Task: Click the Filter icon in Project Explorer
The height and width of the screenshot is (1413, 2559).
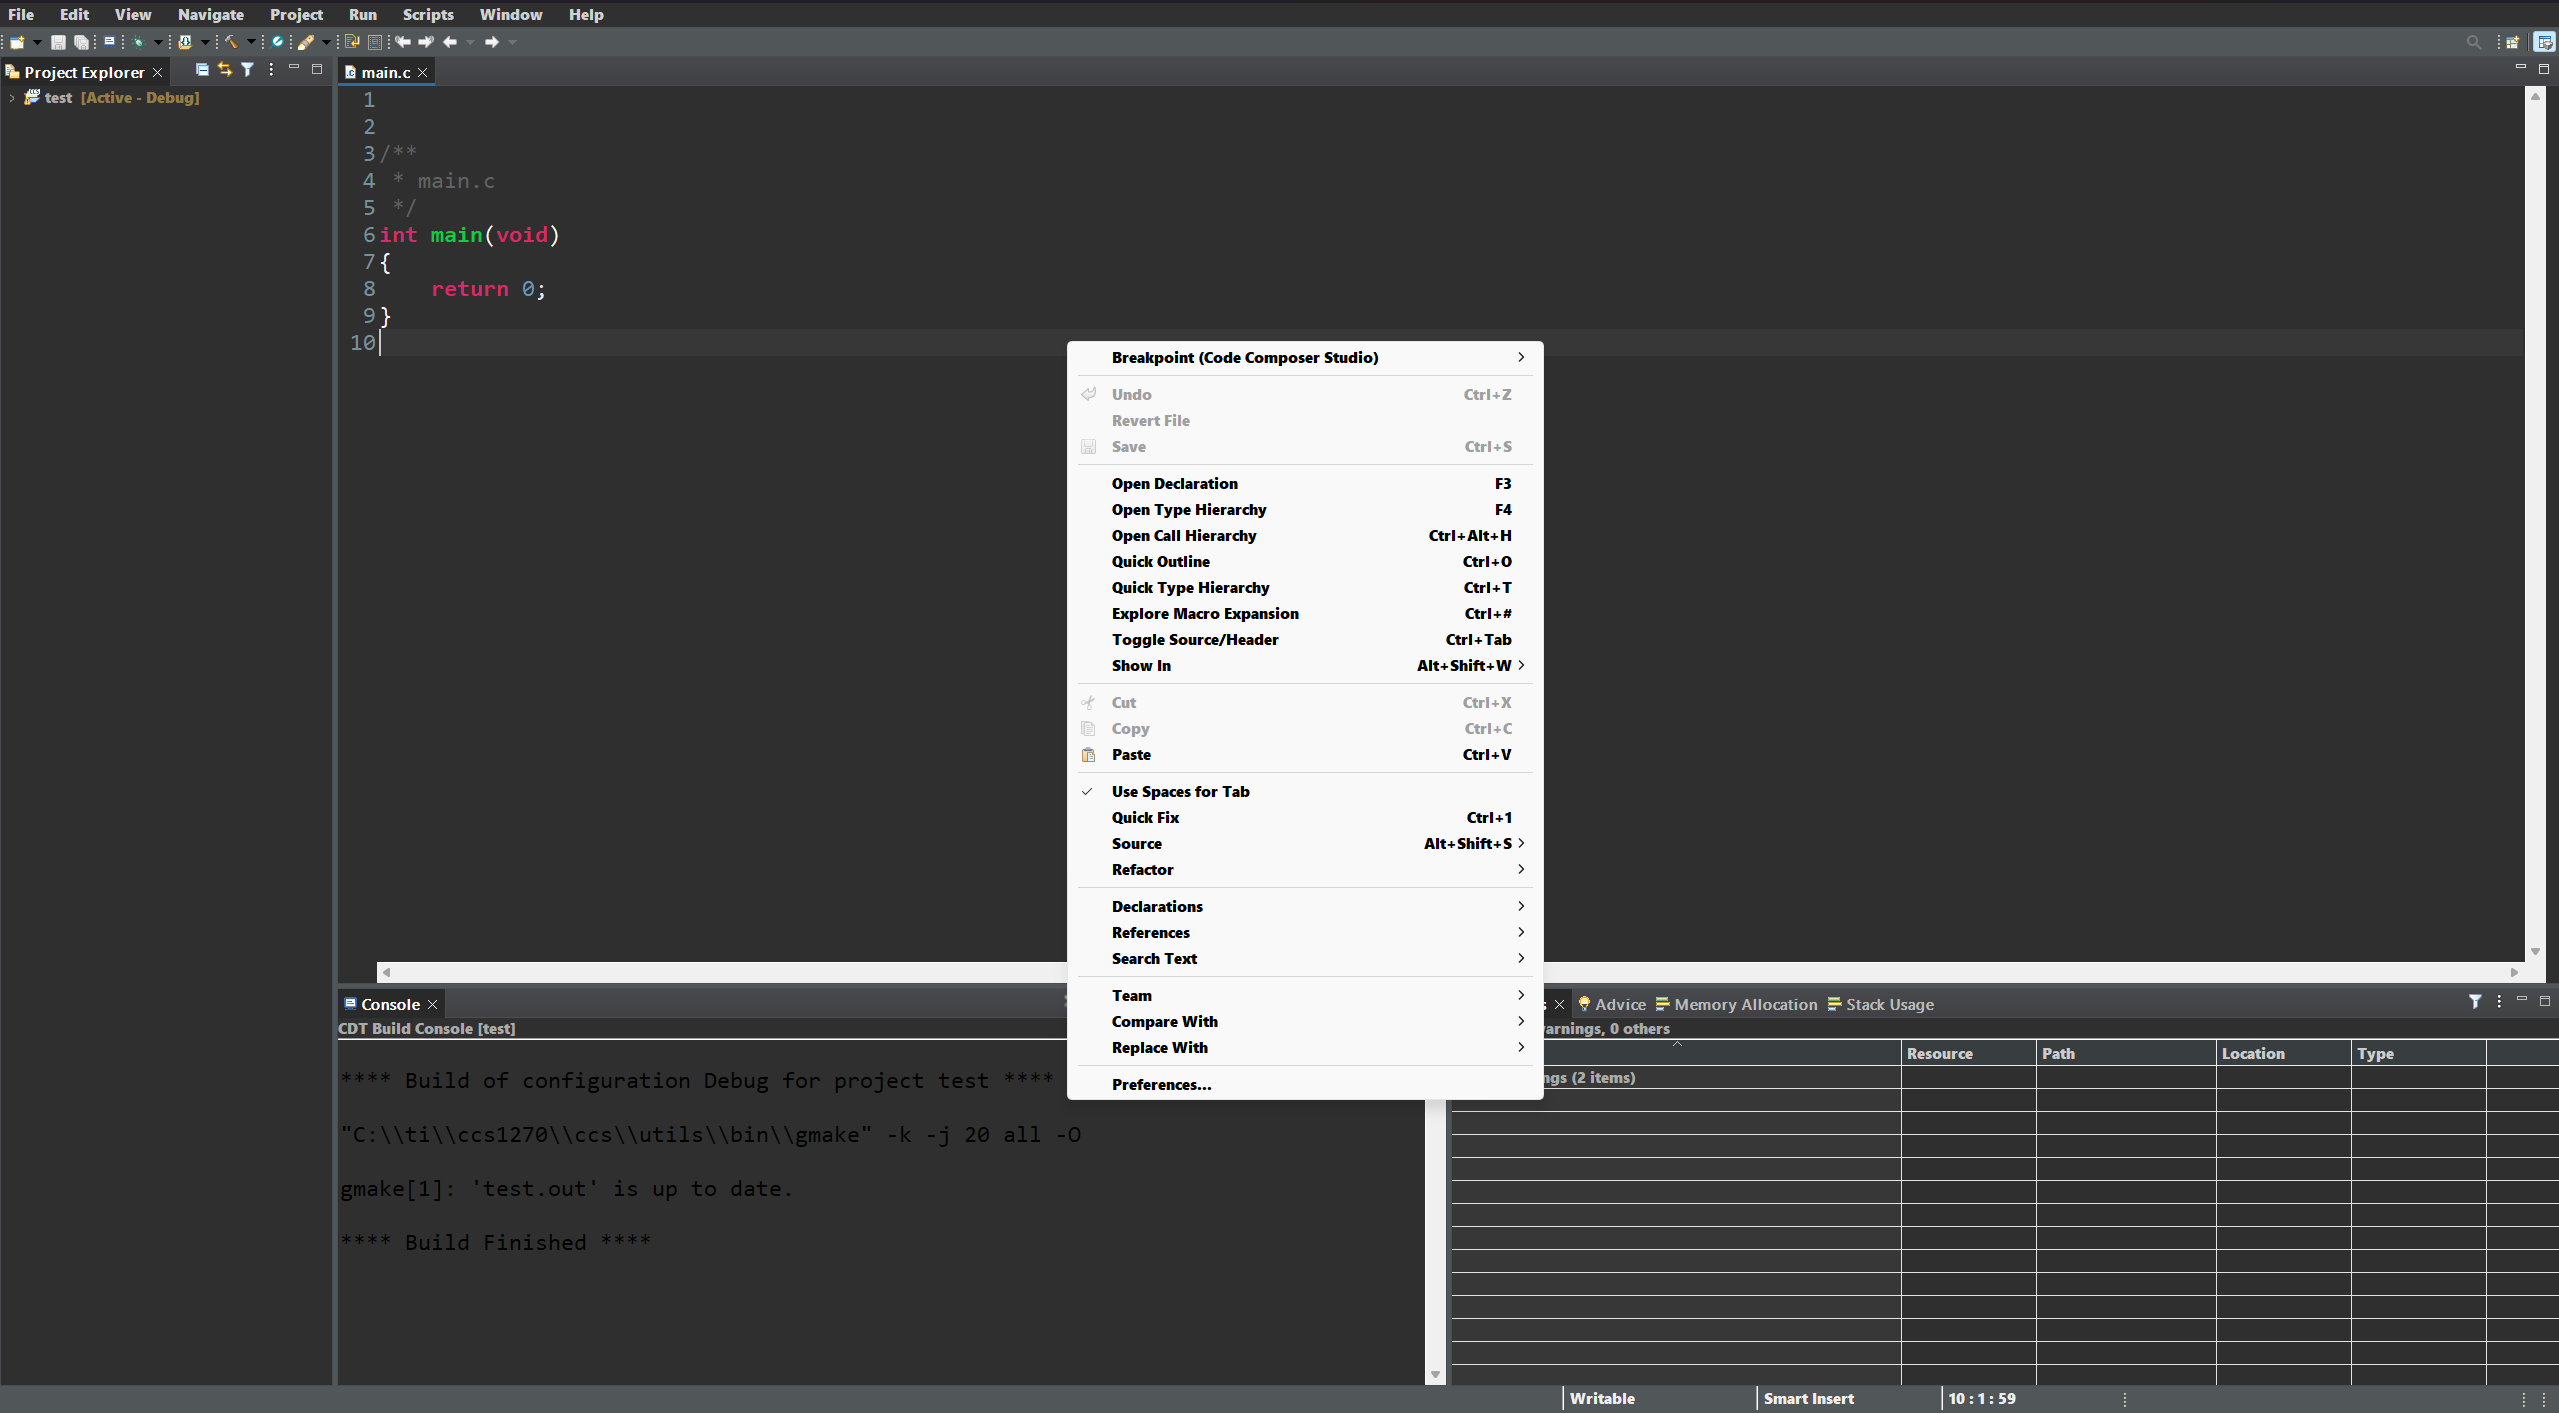Action: pyautogui.click(x=248, y=70)
